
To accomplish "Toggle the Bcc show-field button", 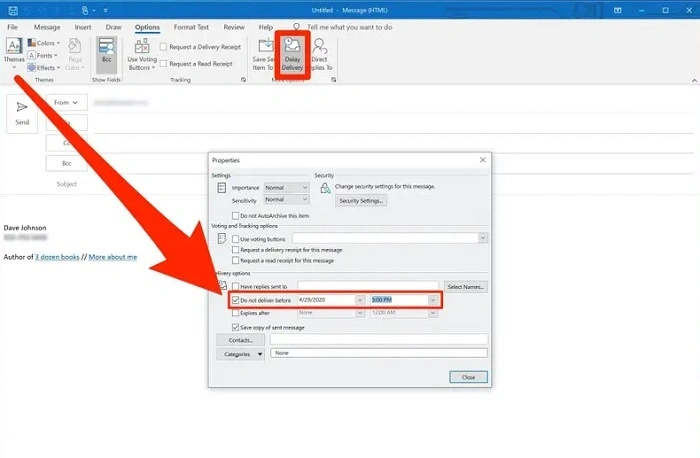I will [x=106, y=54].
